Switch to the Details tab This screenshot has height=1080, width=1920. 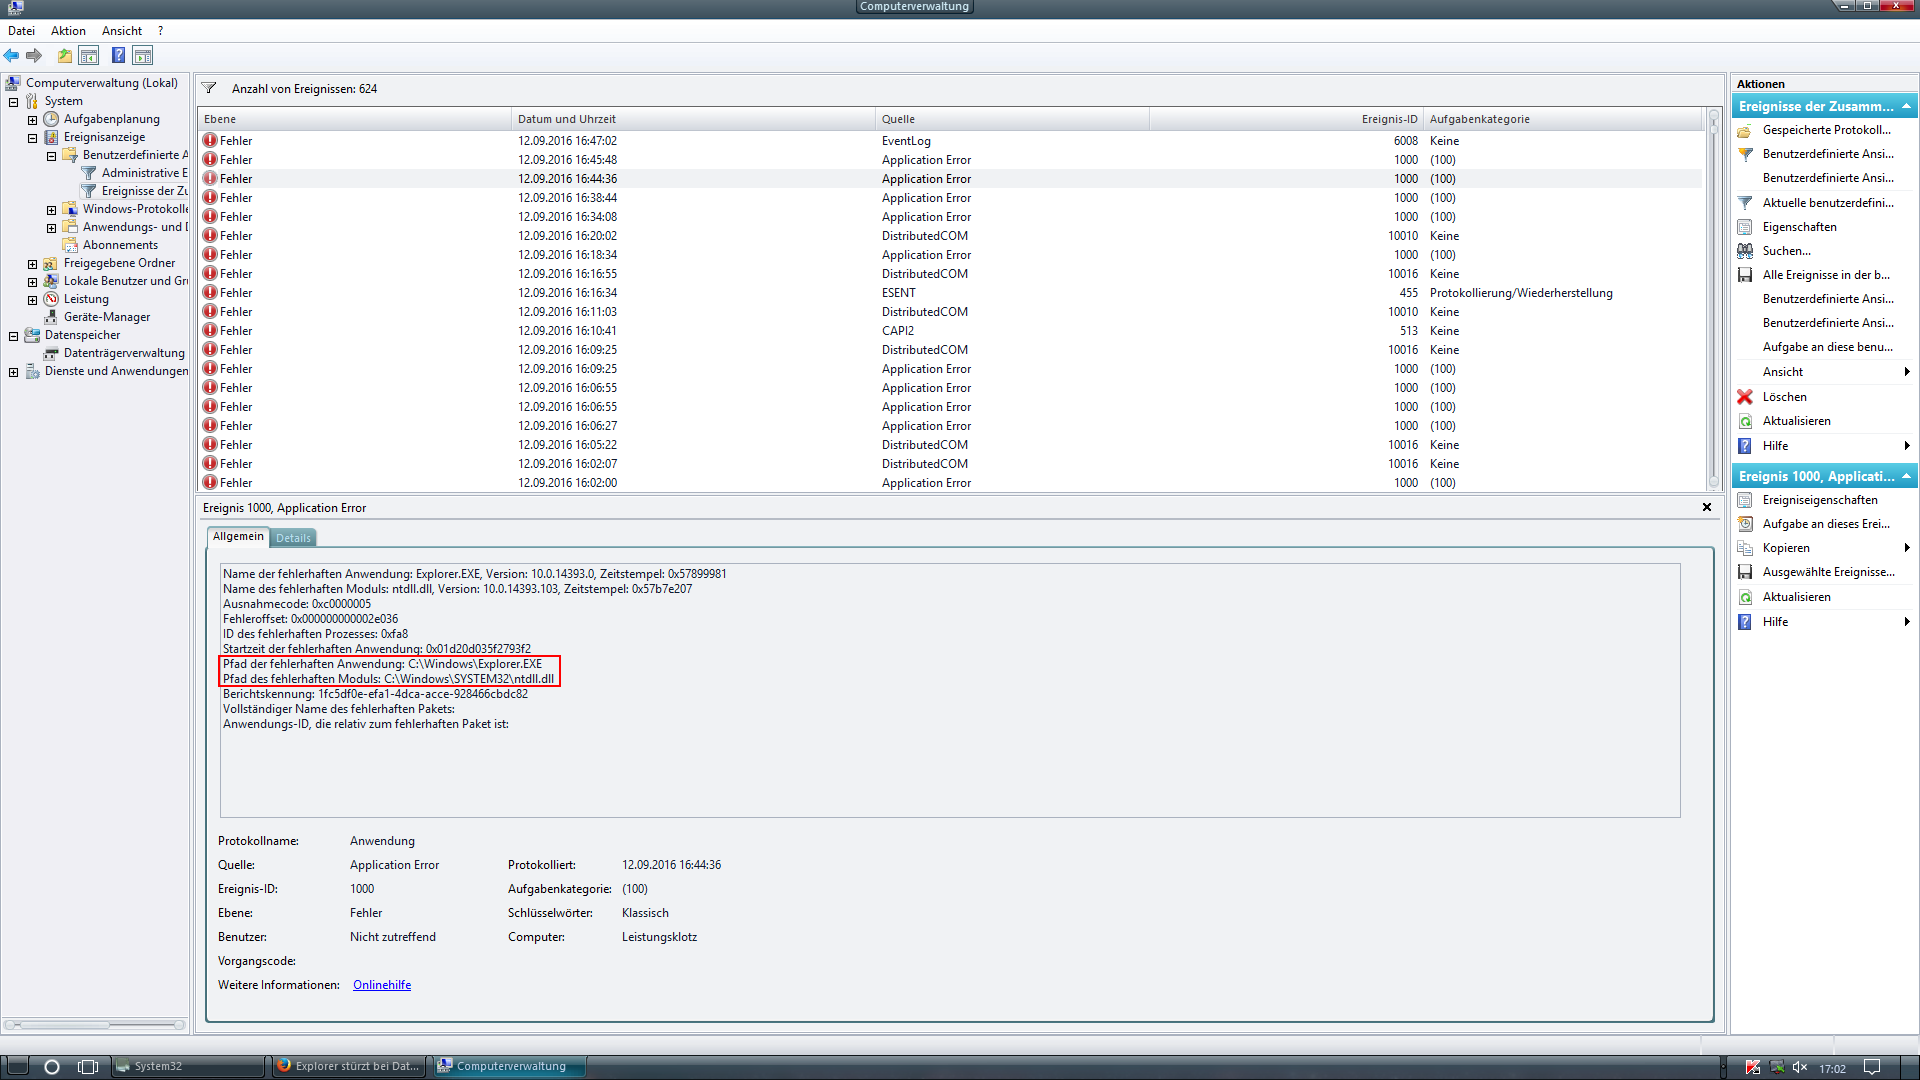pos(293,538)
